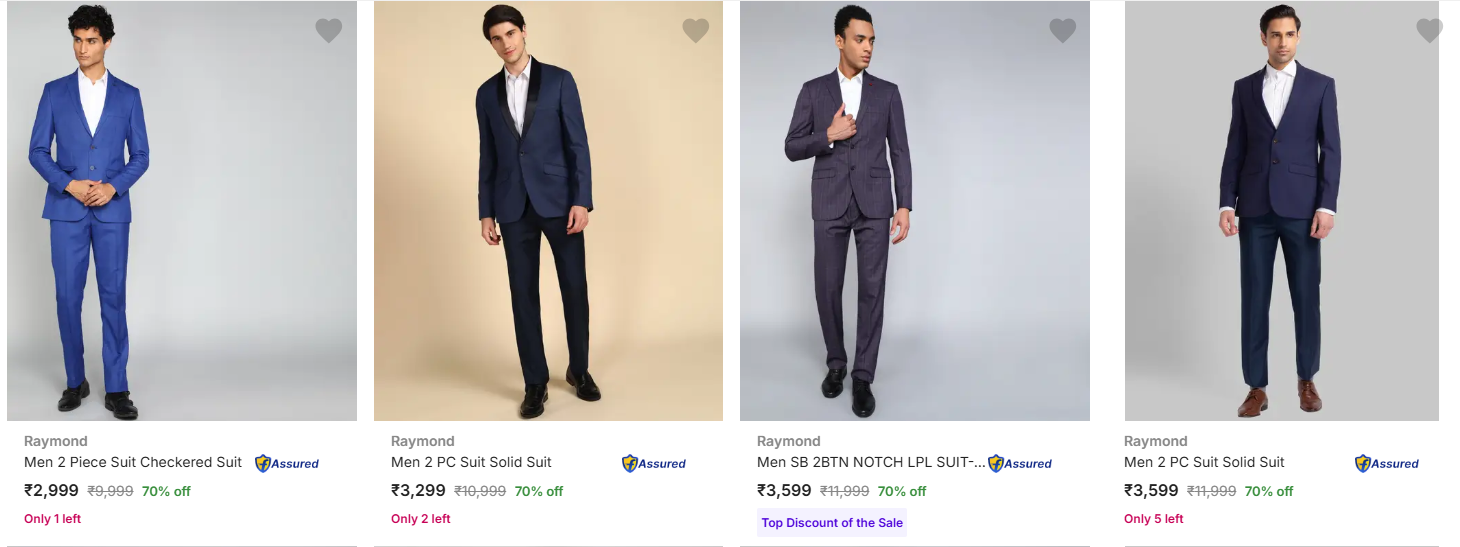This screenshot has width=1460, height=547.
Task: Open the tuxedo-style suit photo on beige
Action: pyautogui.click(x=548, y=210)
